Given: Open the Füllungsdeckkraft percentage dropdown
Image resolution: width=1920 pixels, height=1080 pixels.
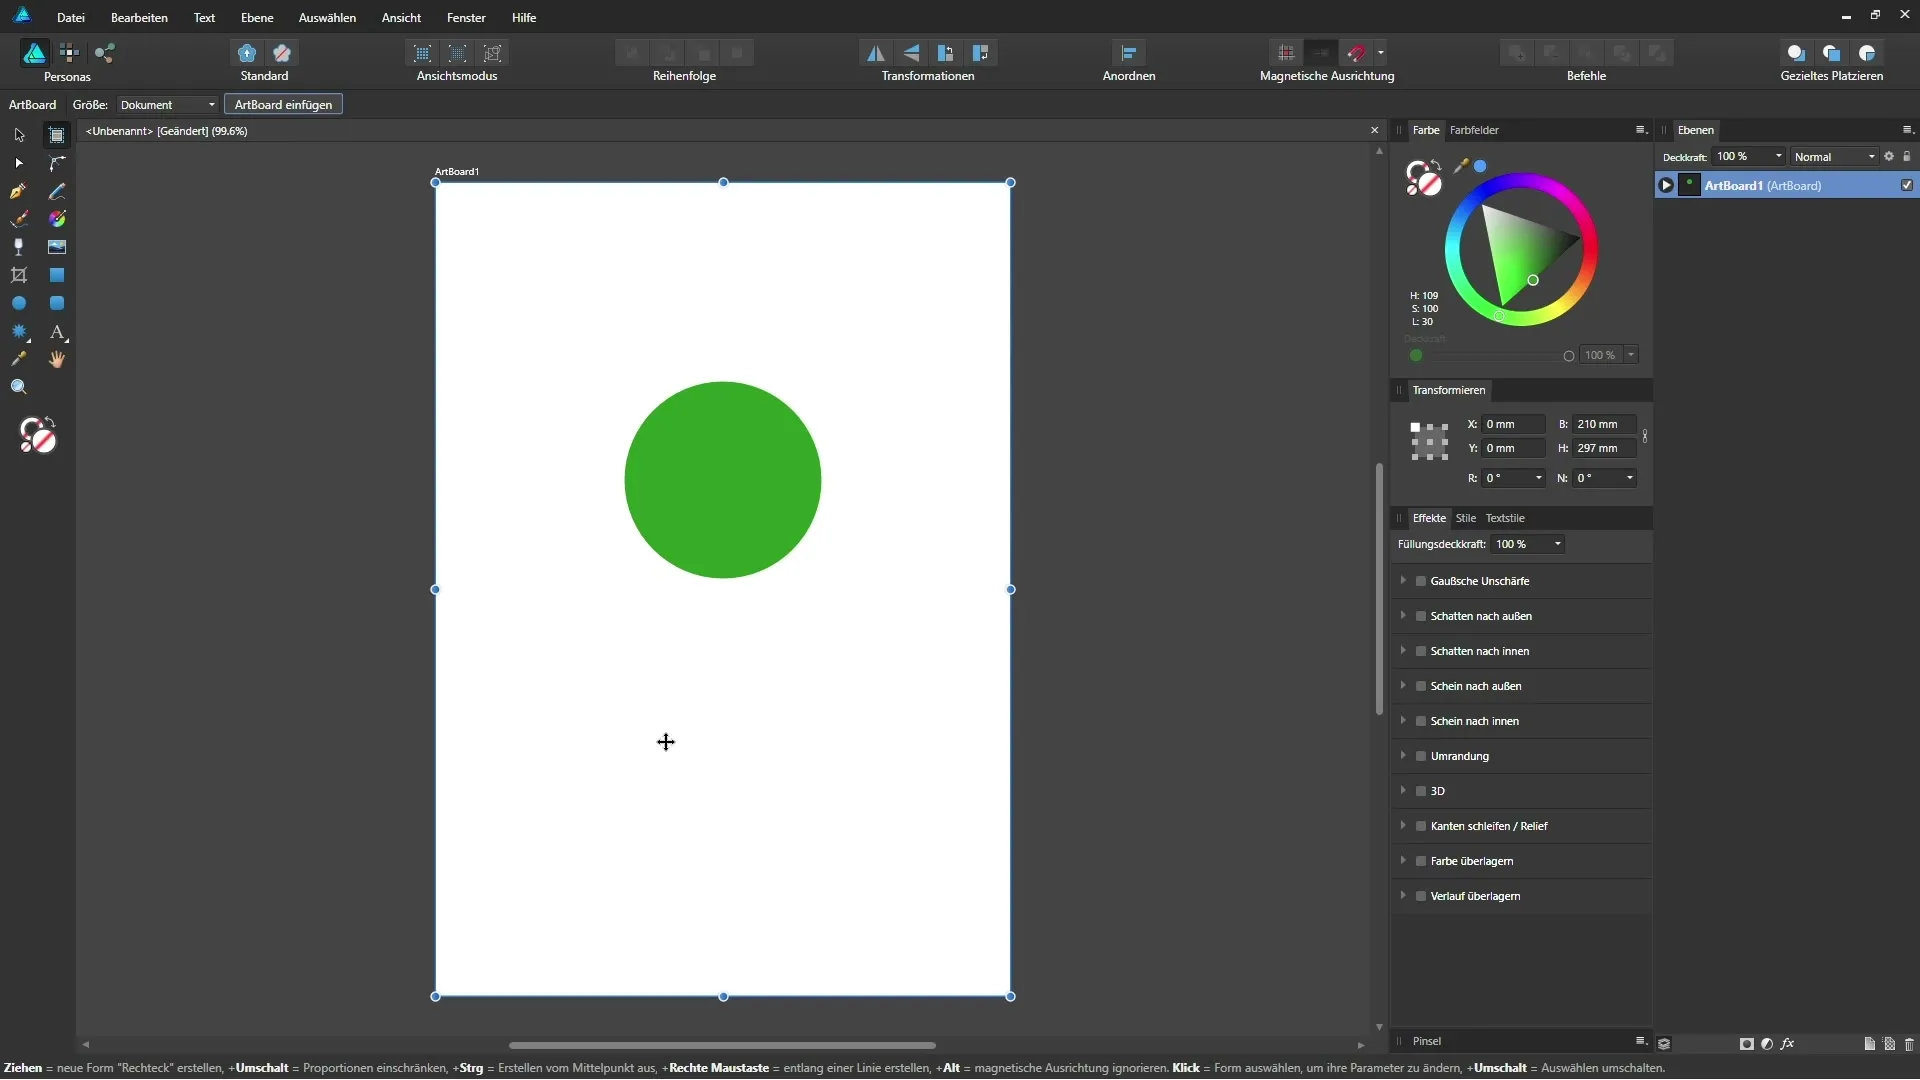Looking at the screenshot, I should point(1527,544).
